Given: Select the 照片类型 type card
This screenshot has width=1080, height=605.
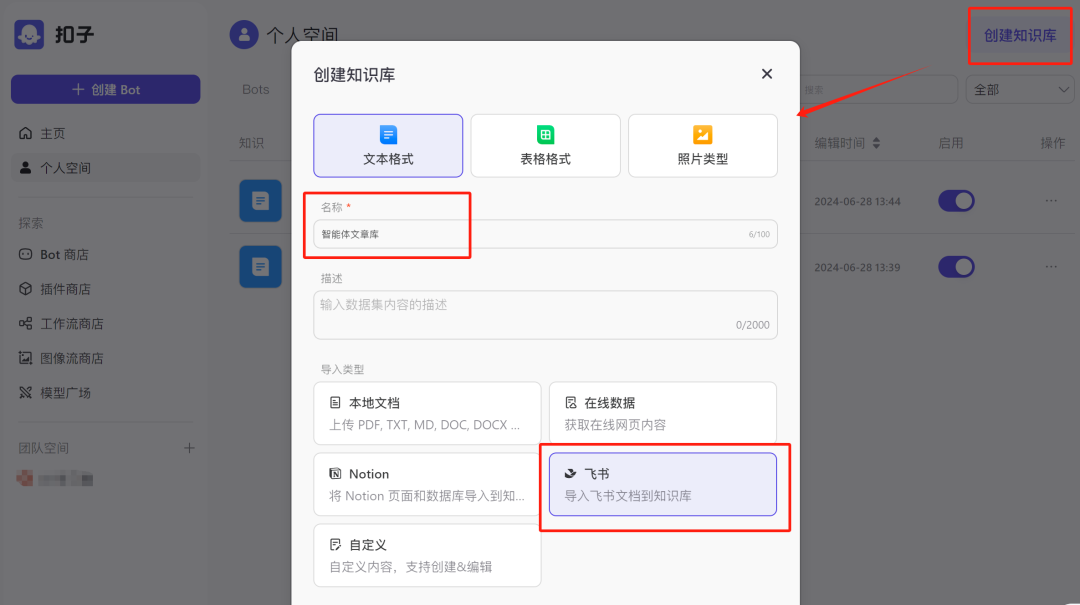Looking at the screenshot, I should coord(703,145).
